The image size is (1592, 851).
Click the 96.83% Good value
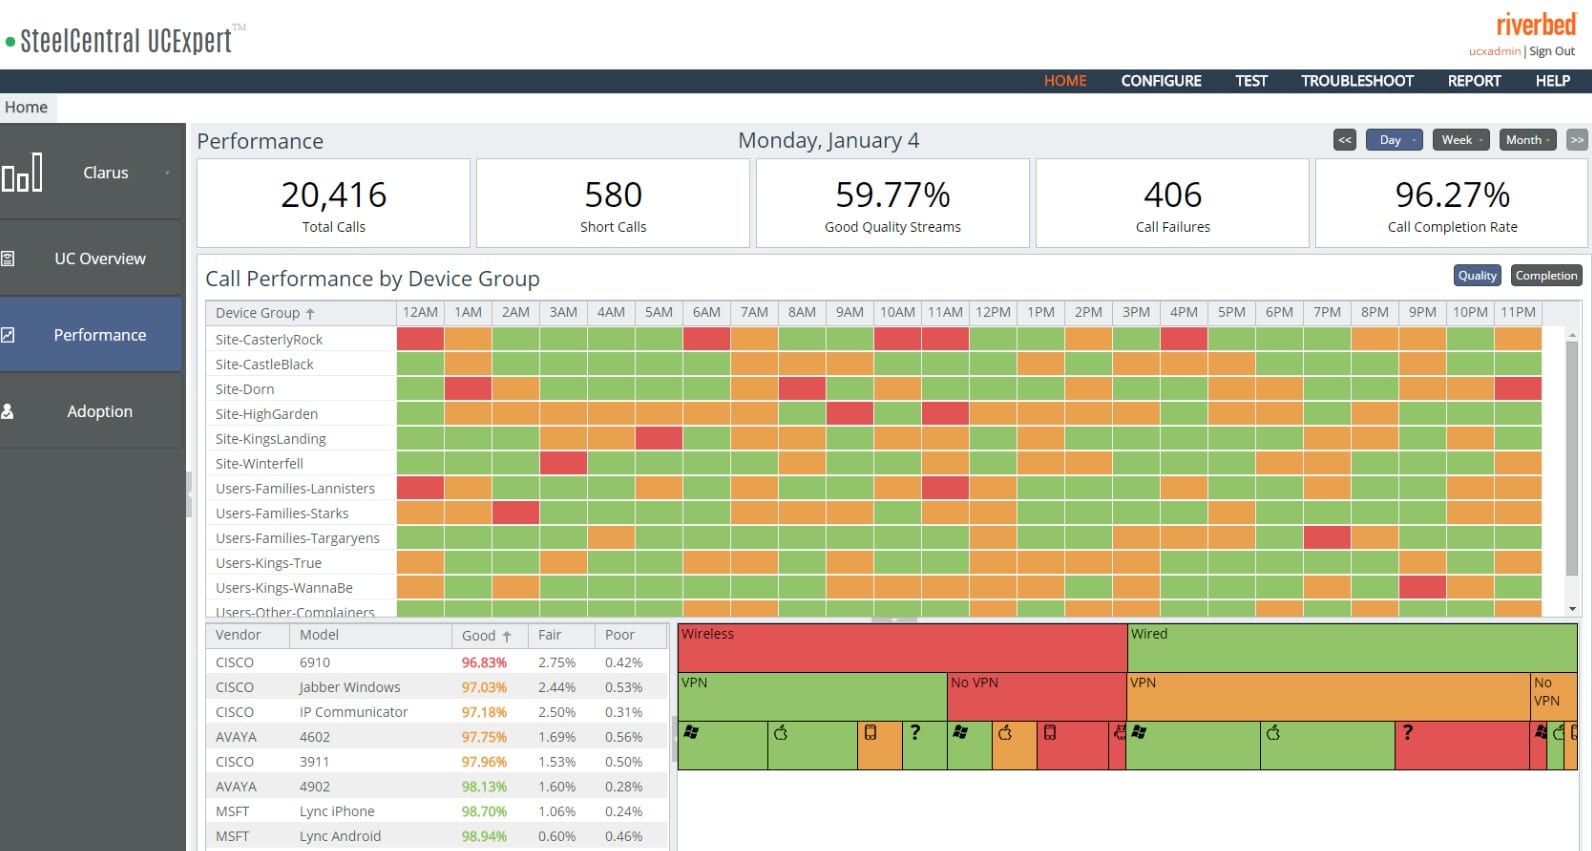click(x=484, y=662)
